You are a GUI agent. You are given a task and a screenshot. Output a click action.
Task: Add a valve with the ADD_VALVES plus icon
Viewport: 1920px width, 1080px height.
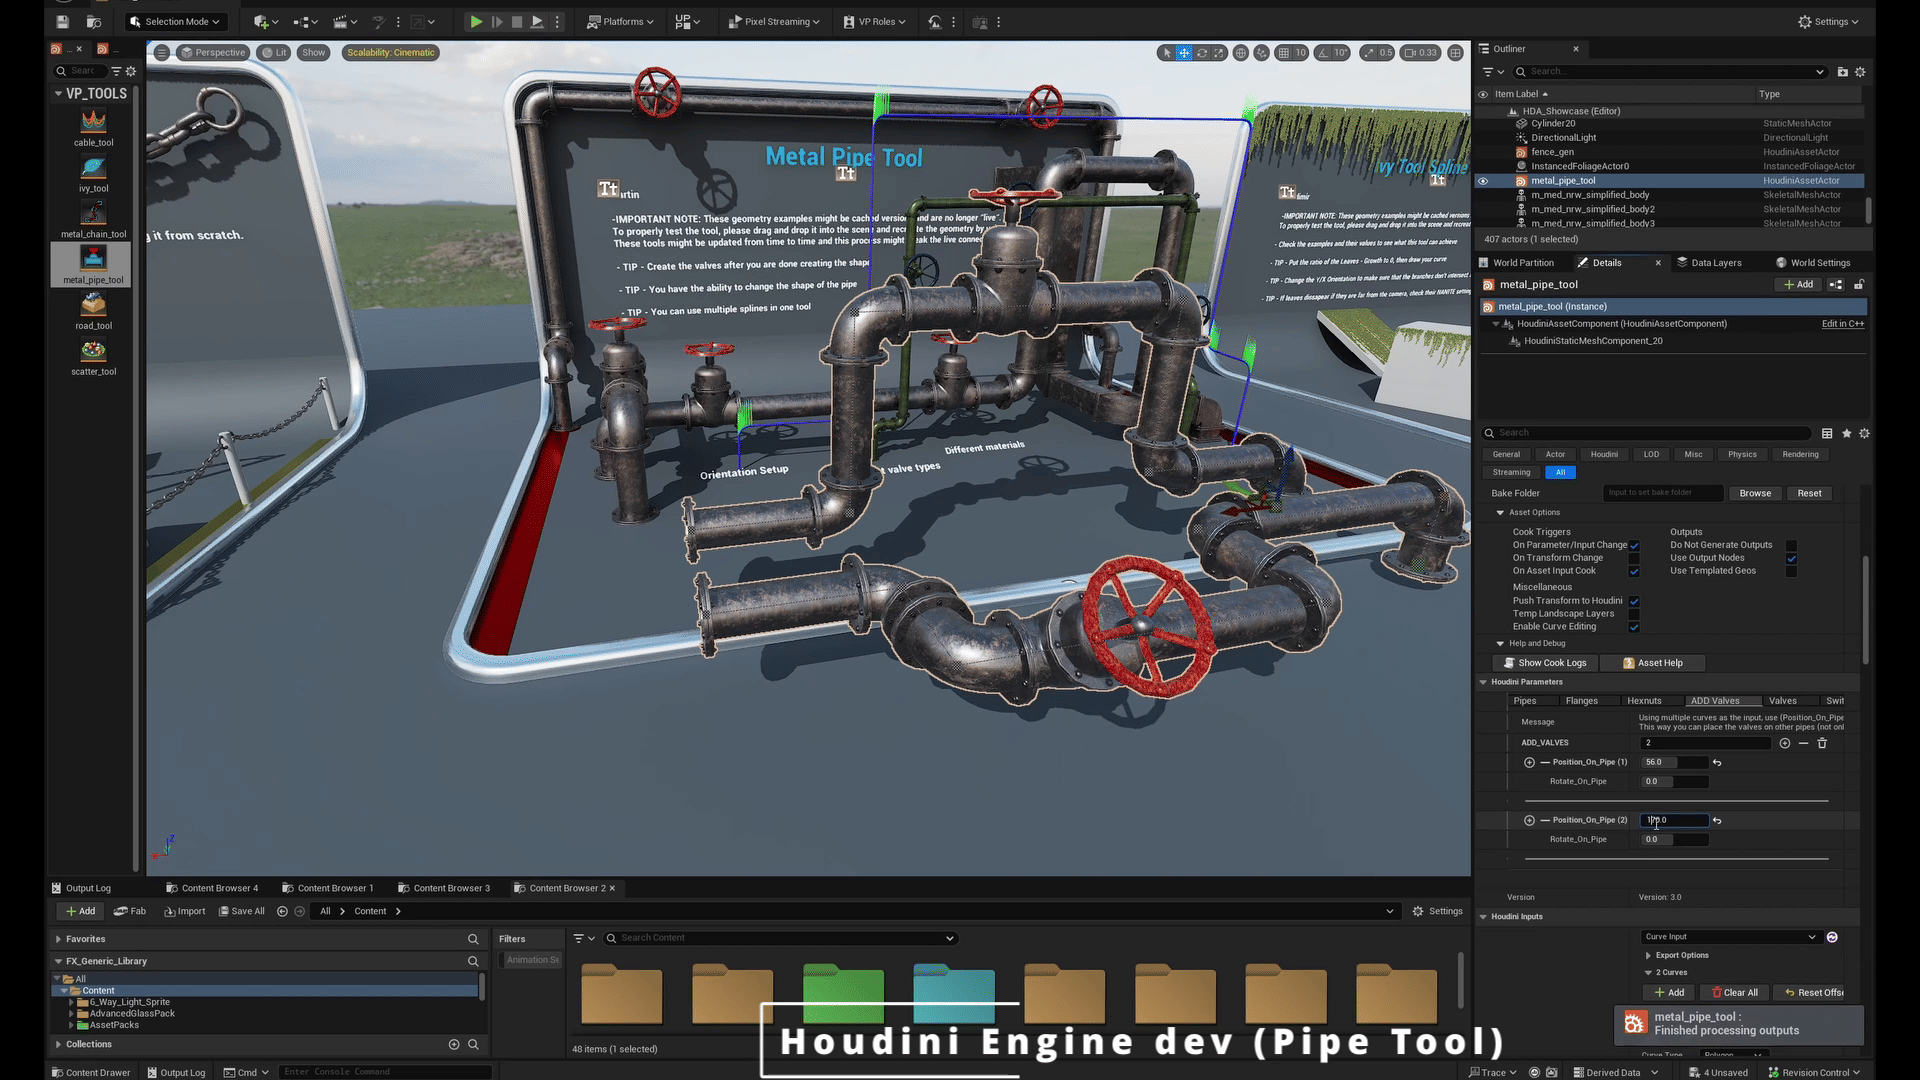[1785, 743]
